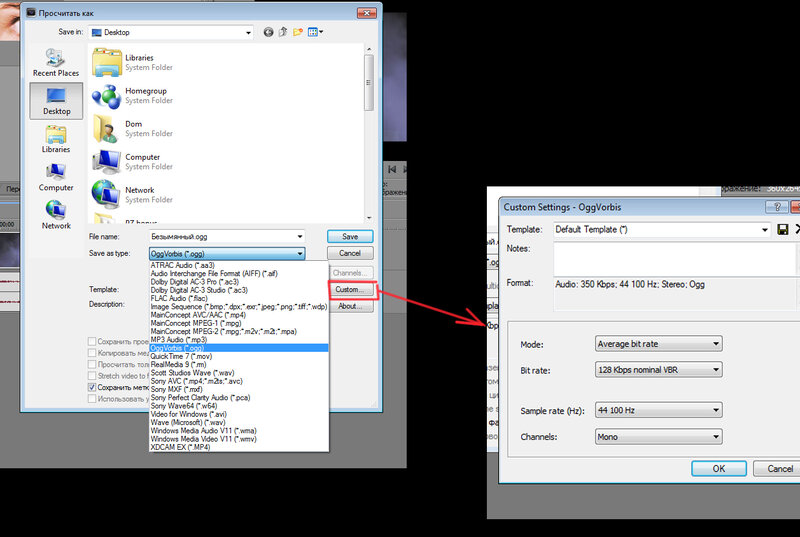Enable the 'Stretch video to f...' checkbox

point(93,376)
